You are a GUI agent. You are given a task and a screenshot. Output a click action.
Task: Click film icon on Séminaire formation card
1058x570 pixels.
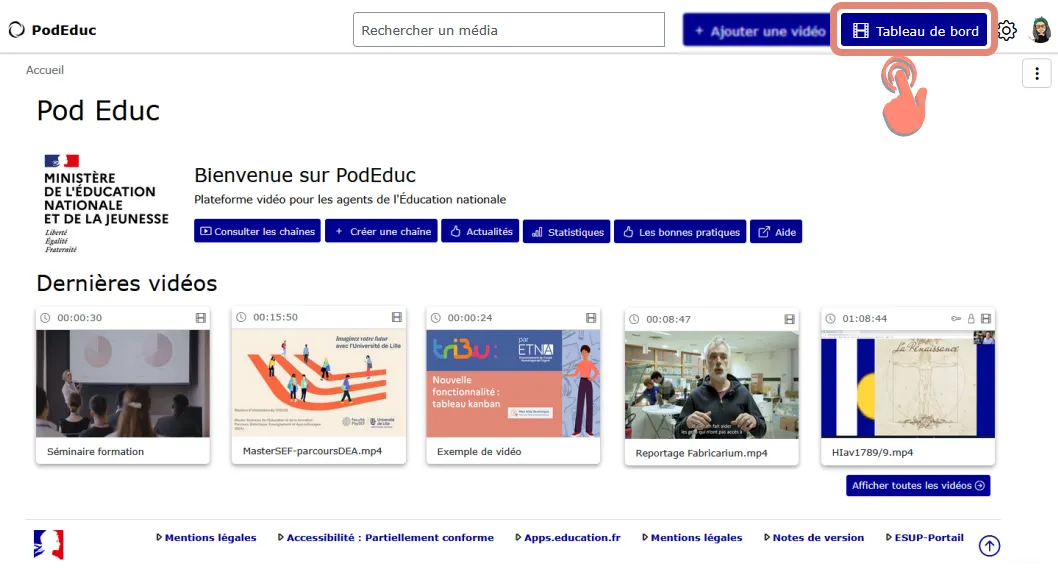click(200, 318)
